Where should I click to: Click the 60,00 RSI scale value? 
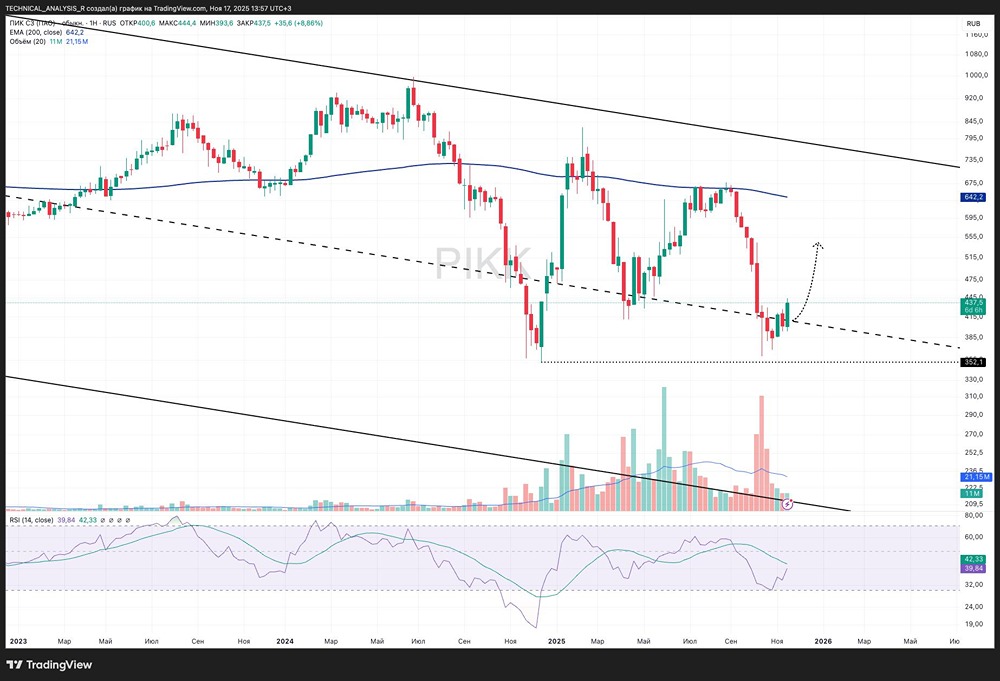point(974,537)
